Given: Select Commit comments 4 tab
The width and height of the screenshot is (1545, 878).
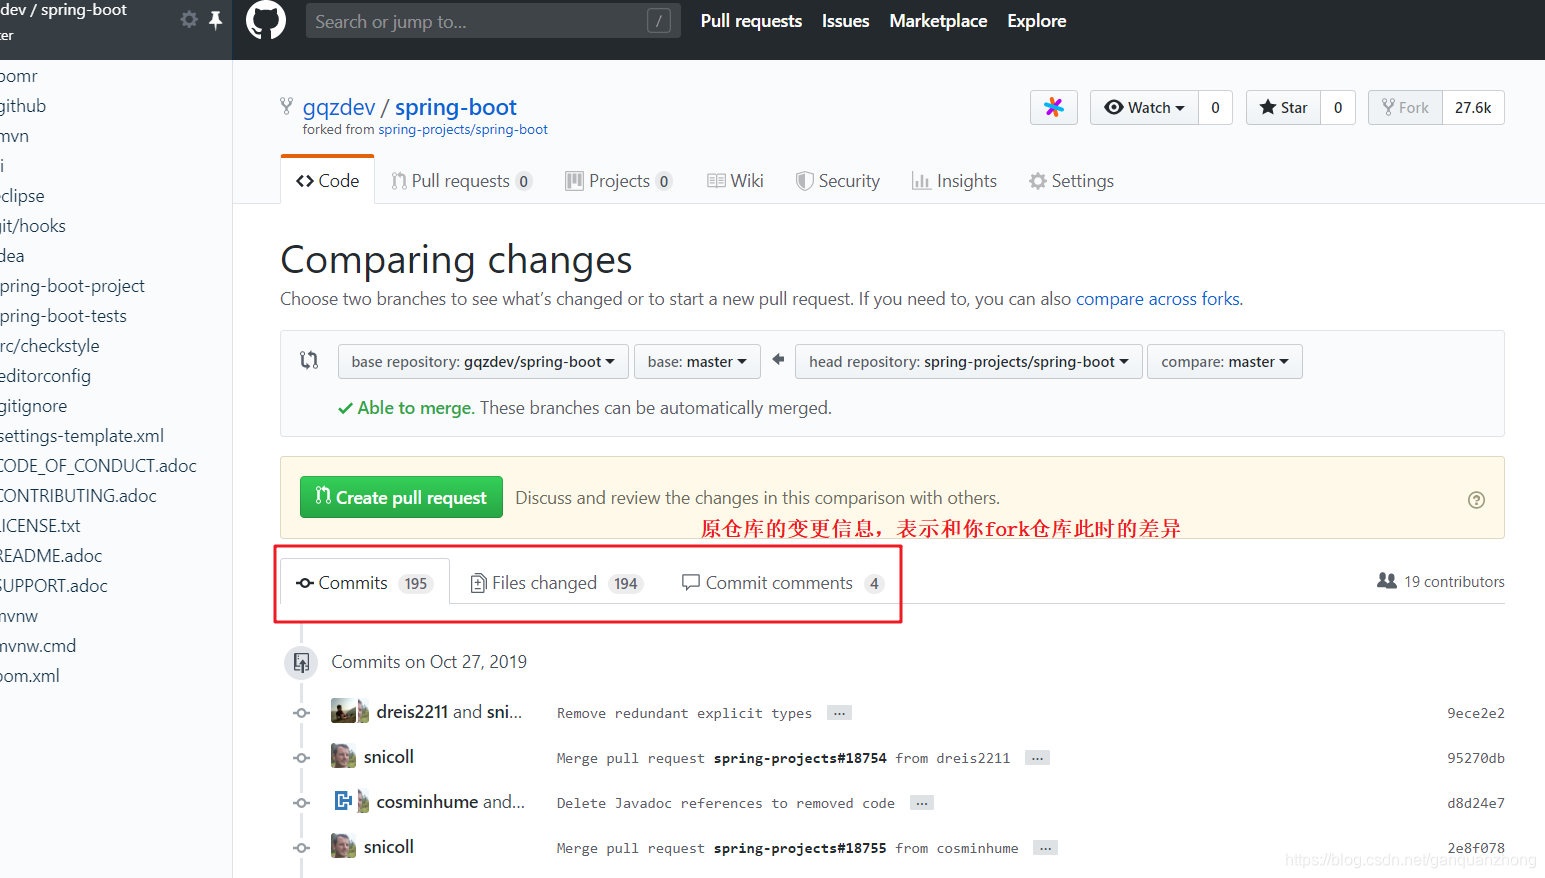Looking at the screenshot, I should (783, 583).
